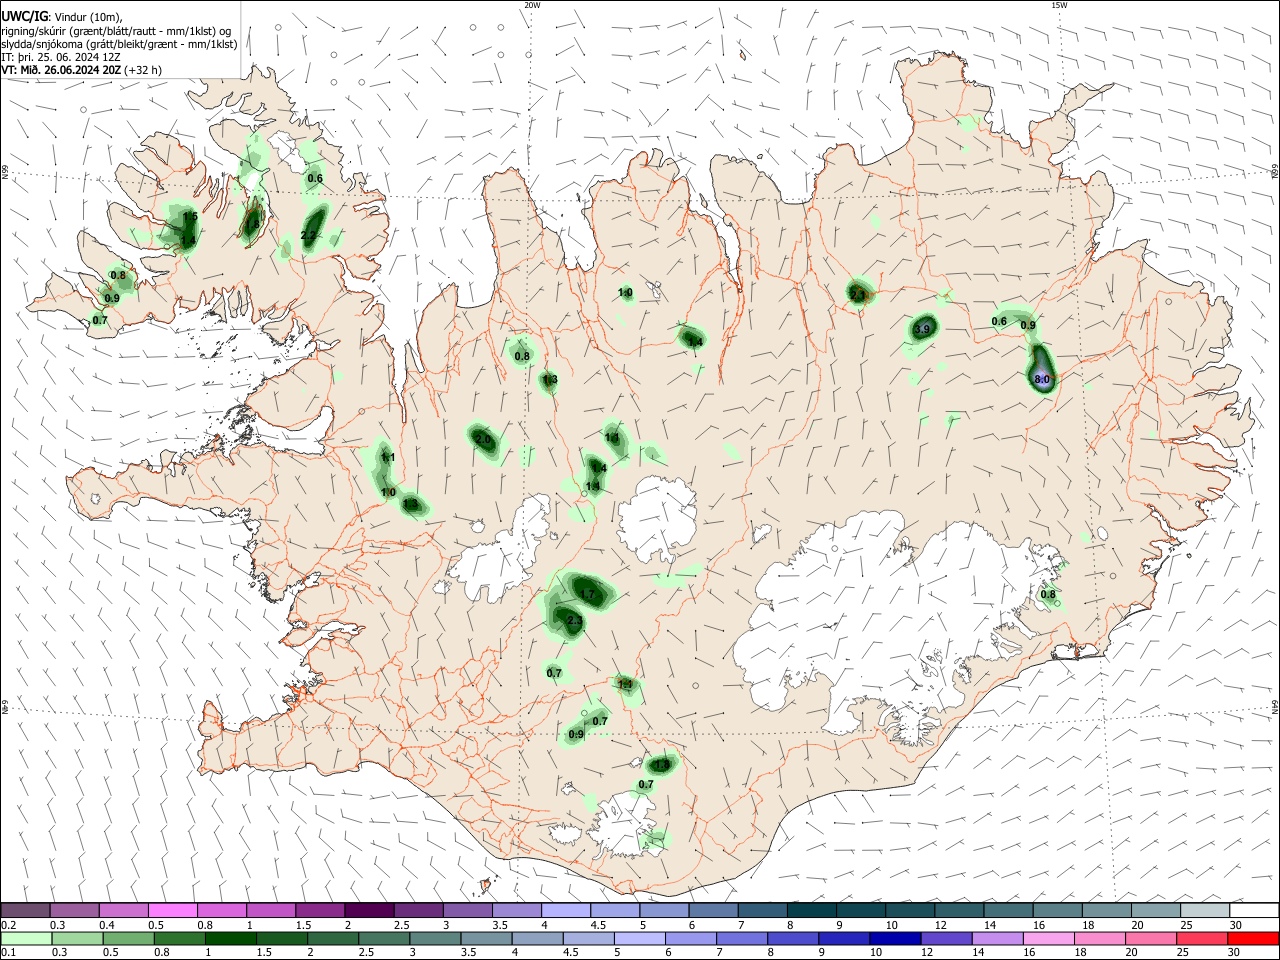Image resolution: width=1280 pixels, height=960 pixels.
Task: Click the 20W longitude label at the top
Action: pyautogui.click(x=532, y=5)
